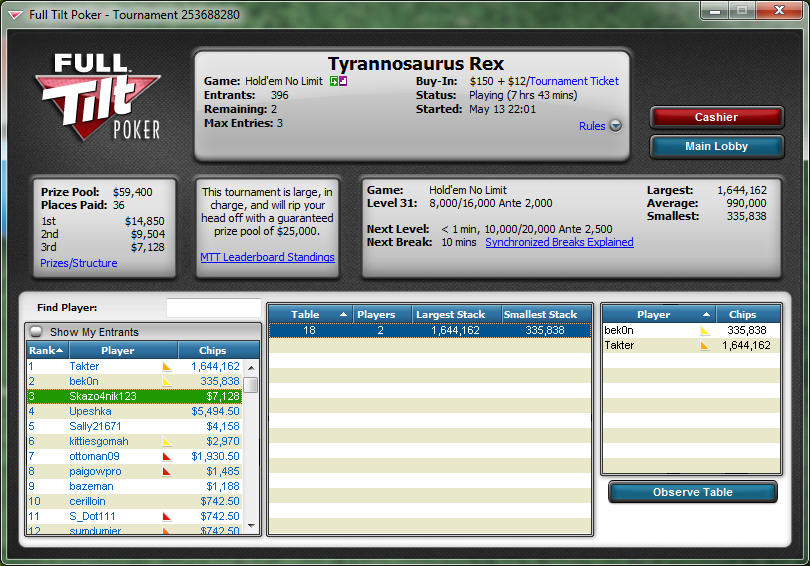Click orange icon beside Takter in table panel
The image size is (810, 566).
tap(705, 345)
